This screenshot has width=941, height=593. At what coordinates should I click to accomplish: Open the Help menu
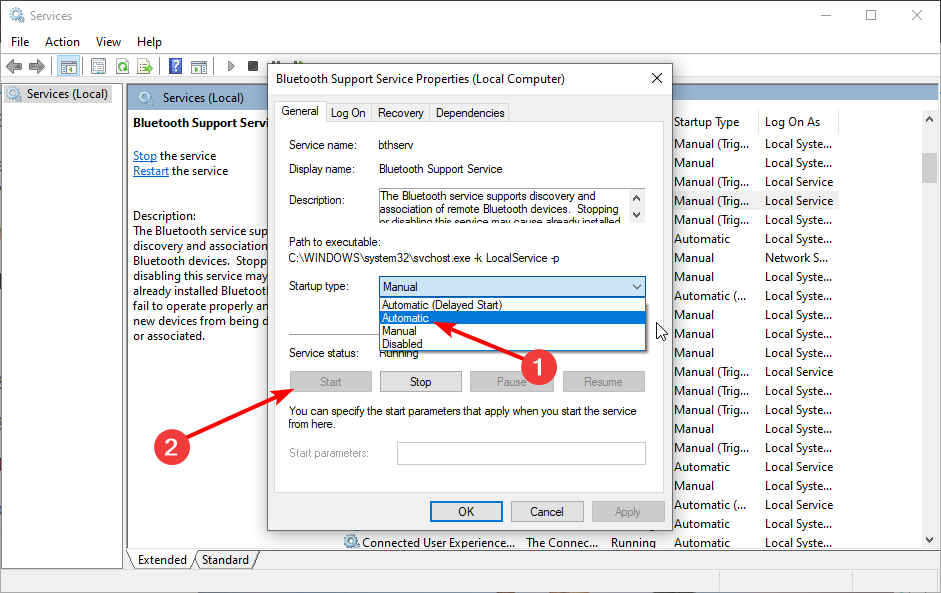[x=149, y=41]
